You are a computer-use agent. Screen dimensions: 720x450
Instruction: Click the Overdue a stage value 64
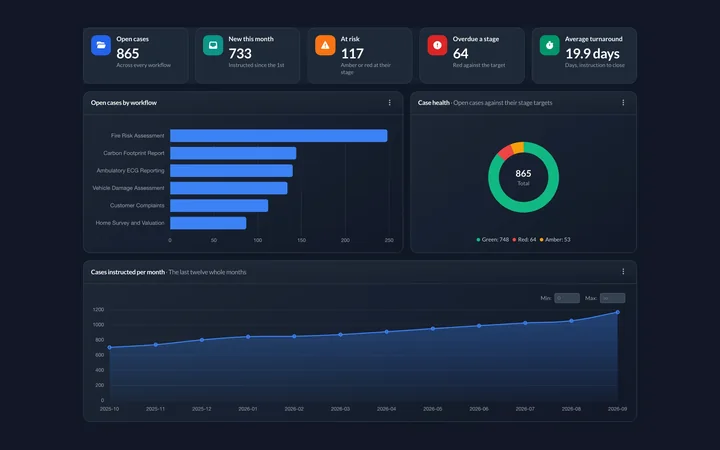461,54
